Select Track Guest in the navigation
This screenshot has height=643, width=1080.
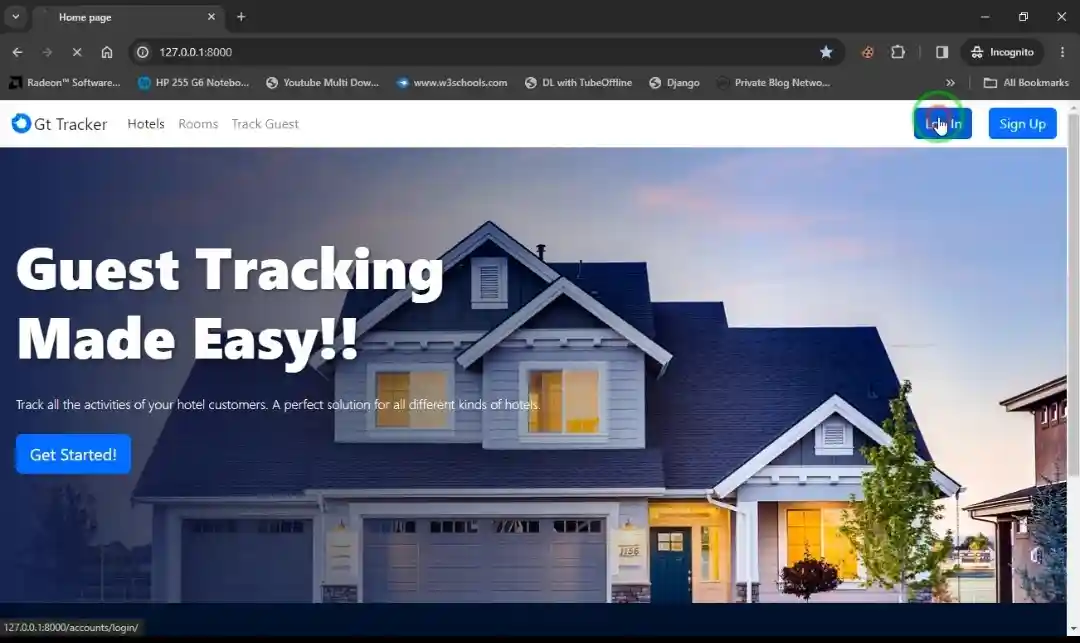coord(264,123)
